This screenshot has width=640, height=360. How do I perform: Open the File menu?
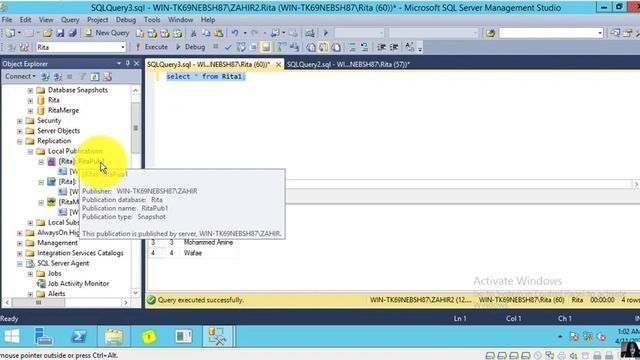point(7,20)
